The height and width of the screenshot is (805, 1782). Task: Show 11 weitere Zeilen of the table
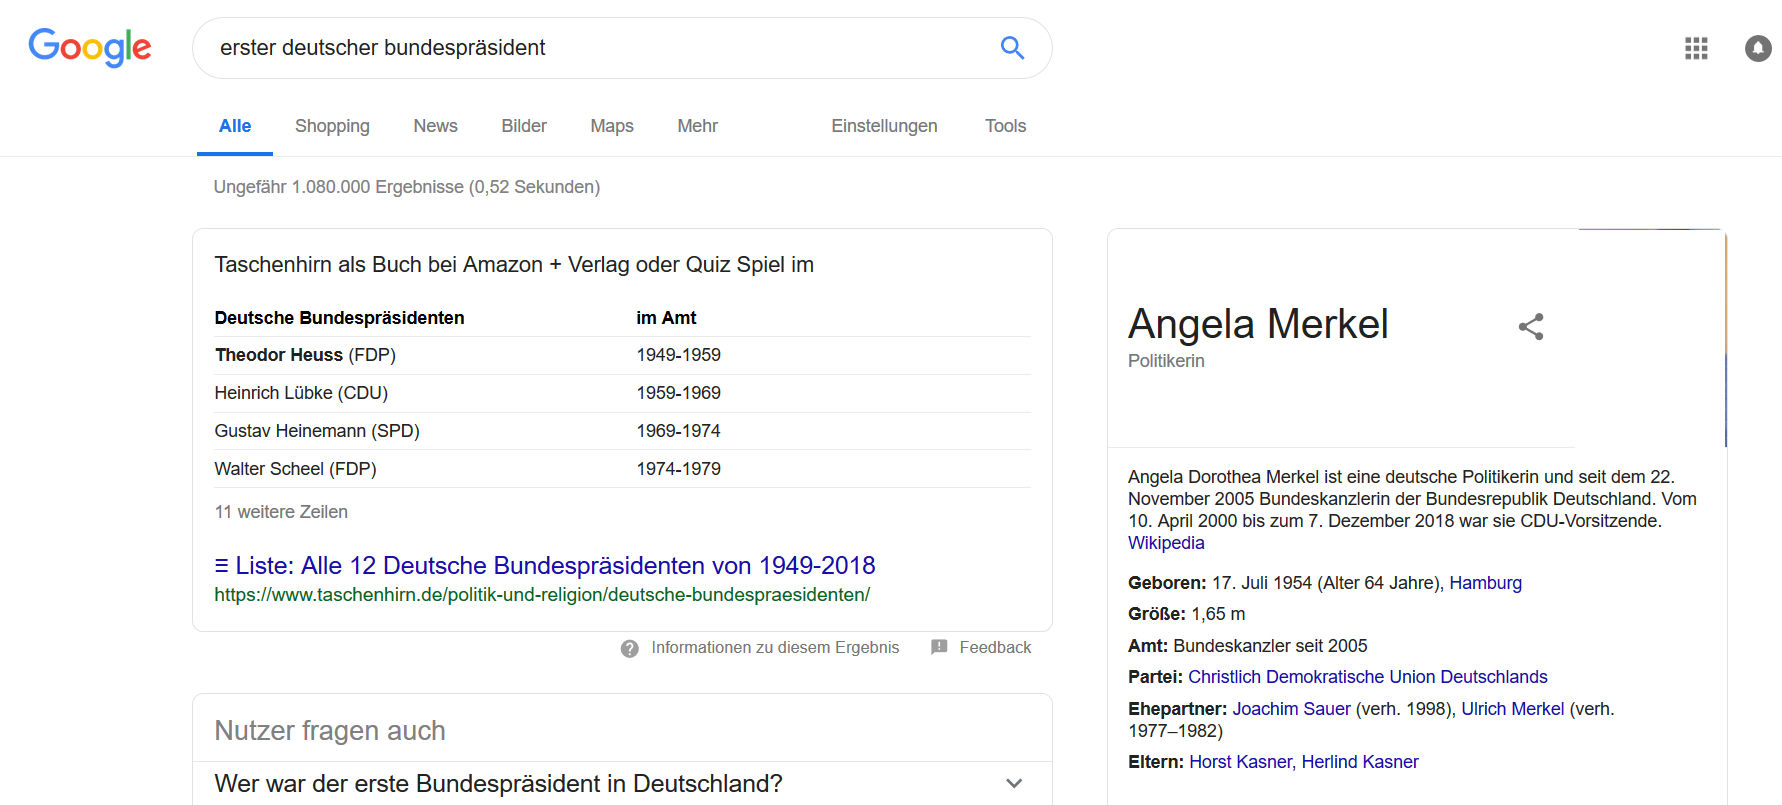[x=281, y=511]
